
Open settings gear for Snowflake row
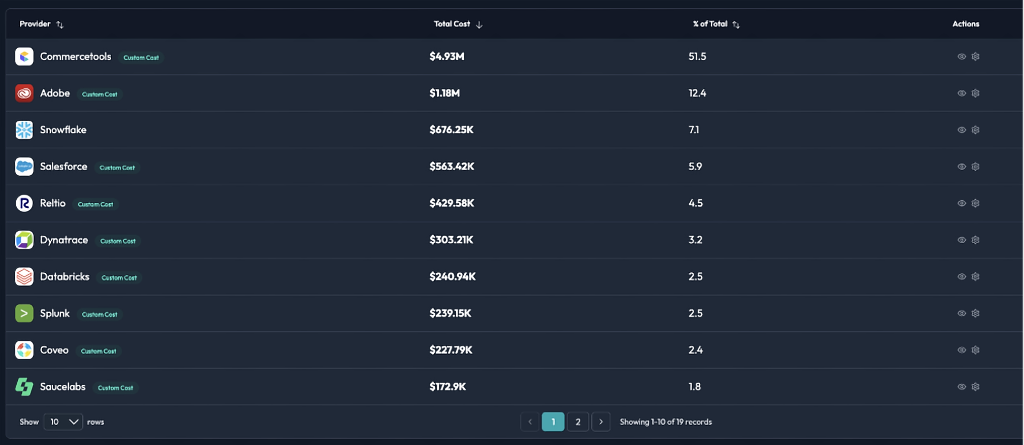point(976,130)
